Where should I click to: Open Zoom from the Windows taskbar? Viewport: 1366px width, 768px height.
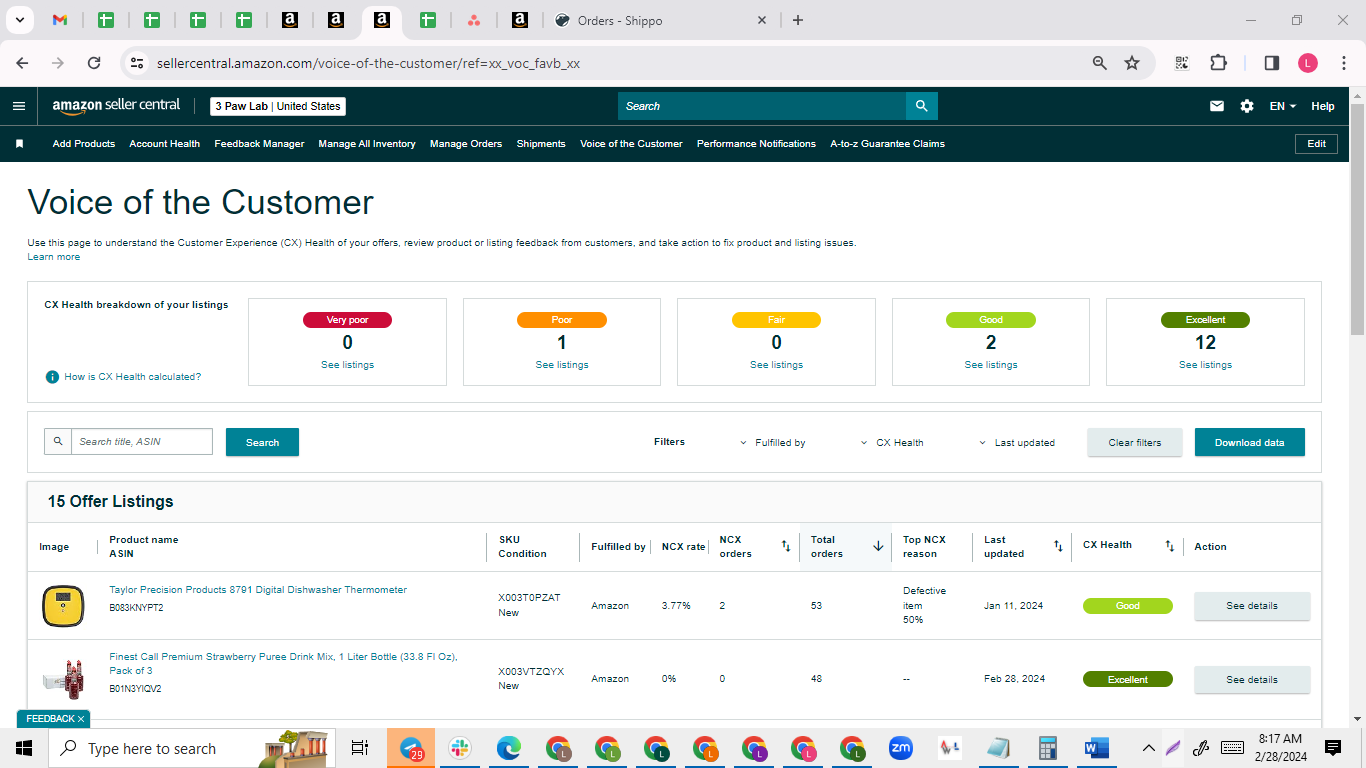click(901, 748)
